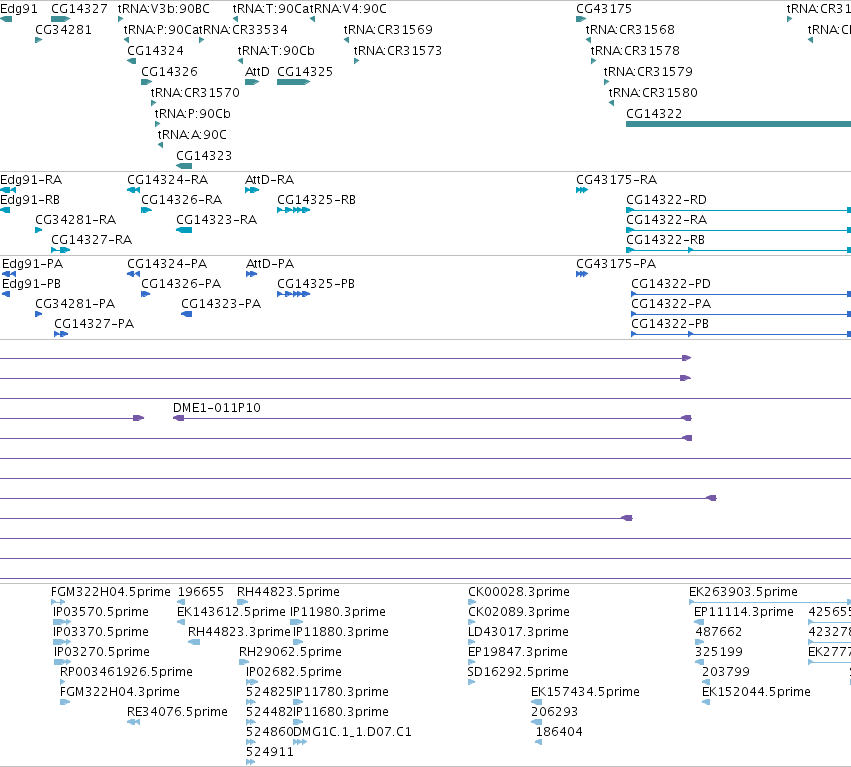The height and width of the screenshot is (767, 851).
Task: Select the AttD-RA transcript
Action: pos(252,190)
